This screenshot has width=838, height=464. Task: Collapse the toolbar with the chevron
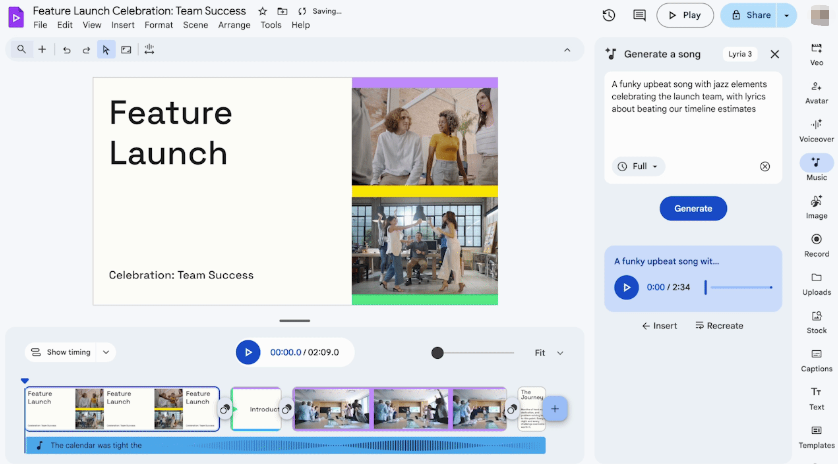click(x=567, y=49)
